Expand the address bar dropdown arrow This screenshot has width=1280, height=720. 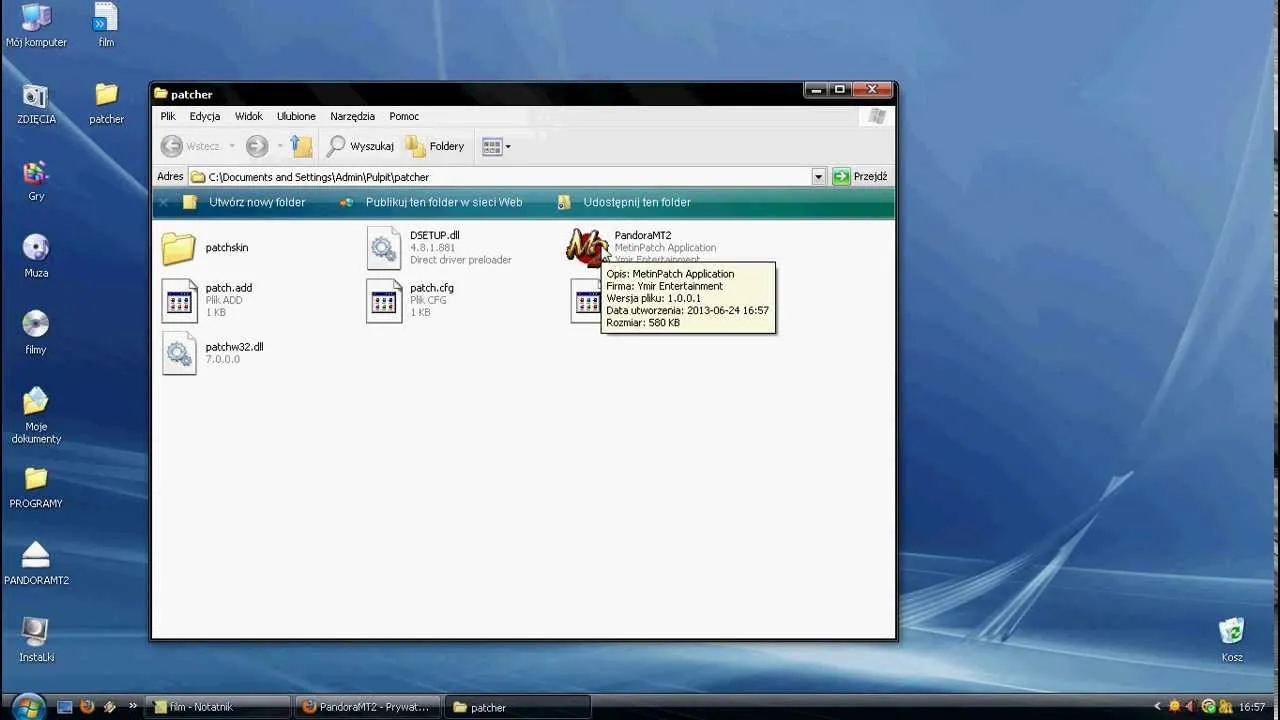point(818,177)
